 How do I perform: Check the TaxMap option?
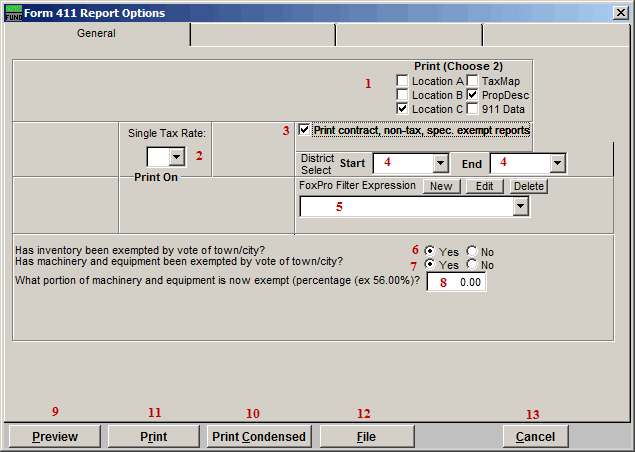tap(472, 80)
